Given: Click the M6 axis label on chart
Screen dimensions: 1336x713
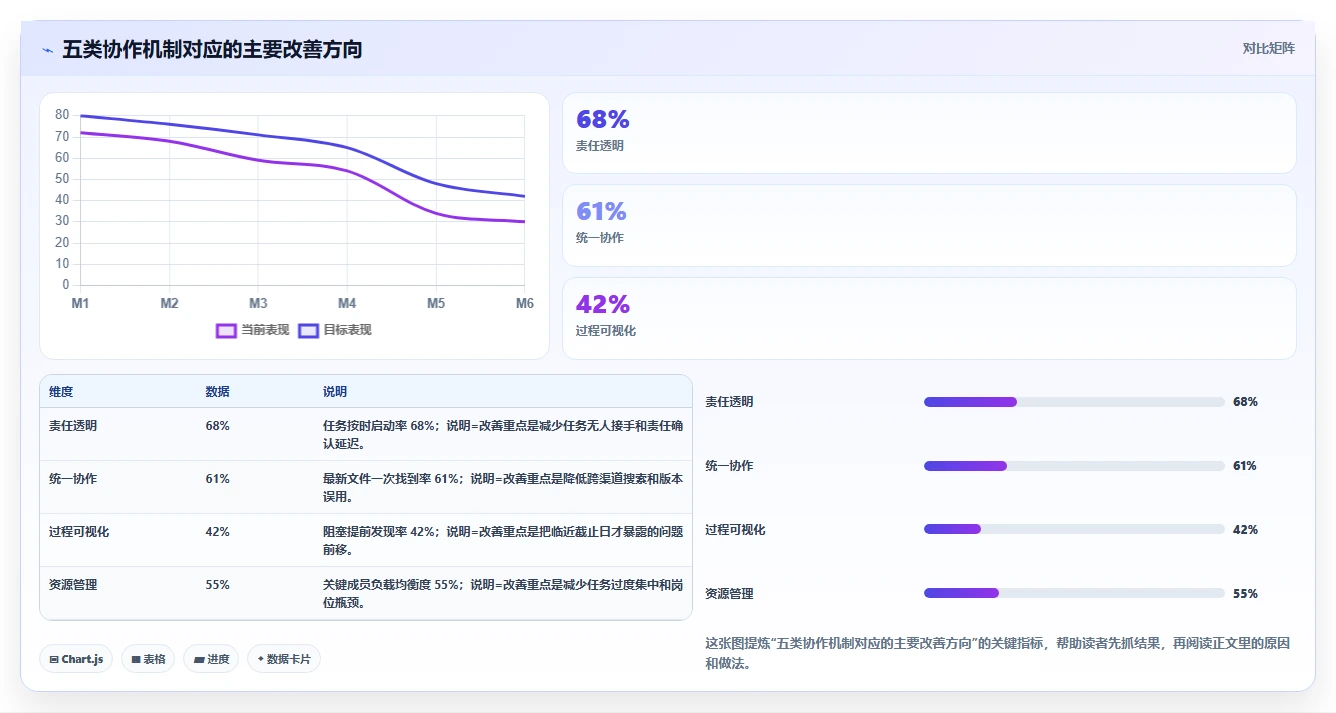Looking at the screenshot, I should 523,303.
